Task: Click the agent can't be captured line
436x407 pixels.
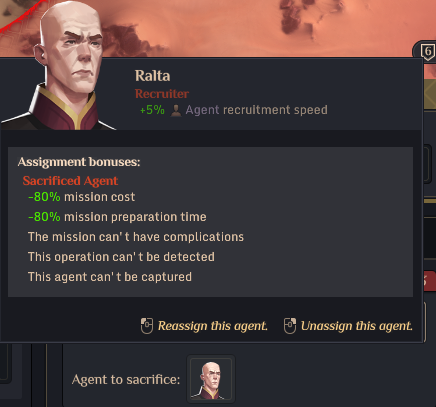Action: click(110, 277)
